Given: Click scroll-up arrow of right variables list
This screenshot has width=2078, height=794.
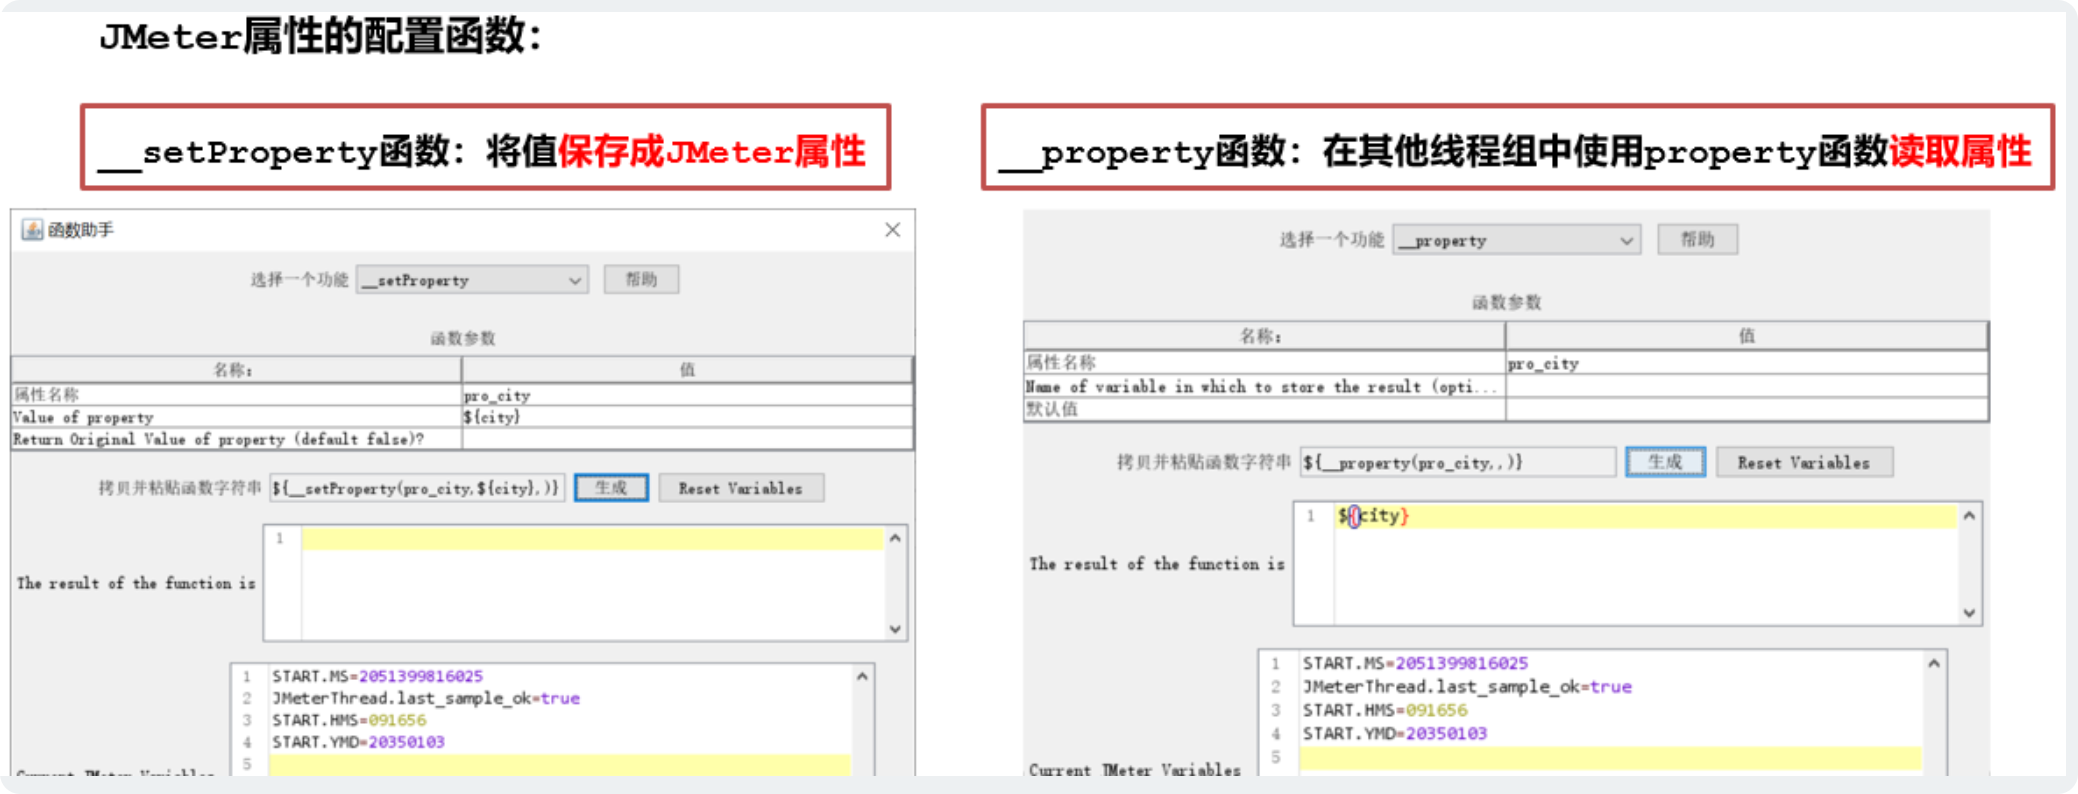Looking at the screenshot, I should (1934, 664).
